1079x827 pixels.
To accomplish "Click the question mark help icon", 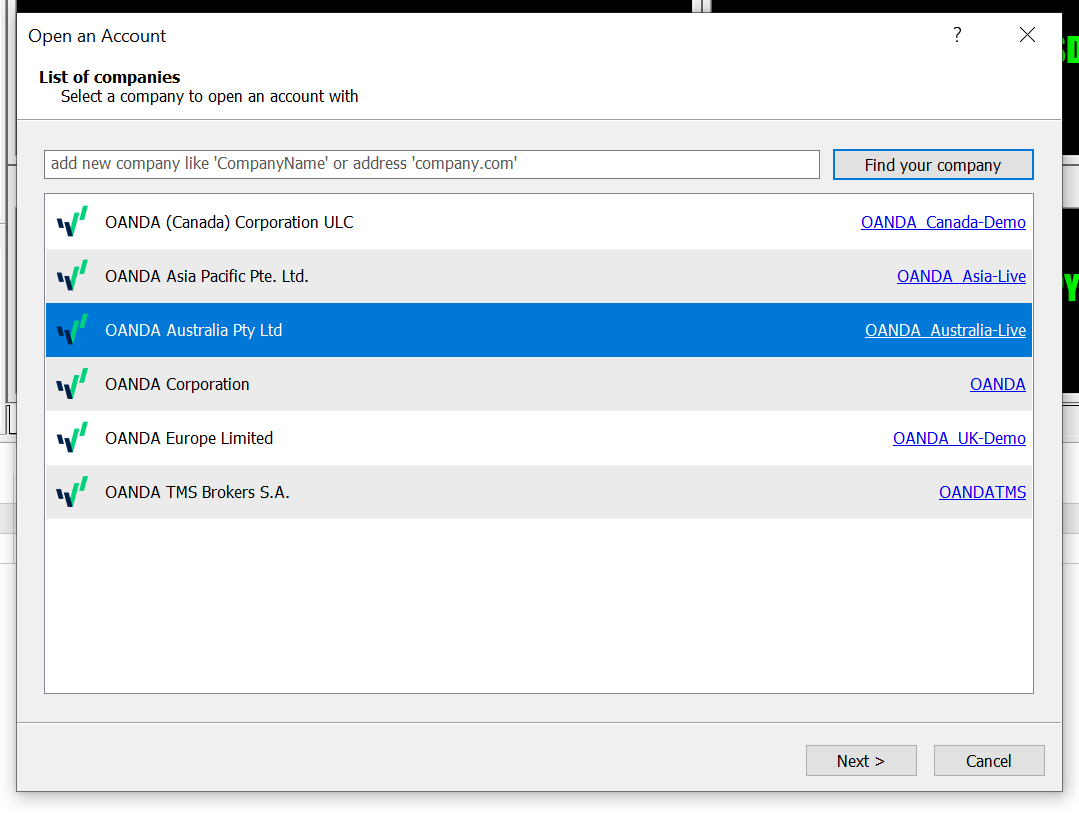I will (957, 35).
